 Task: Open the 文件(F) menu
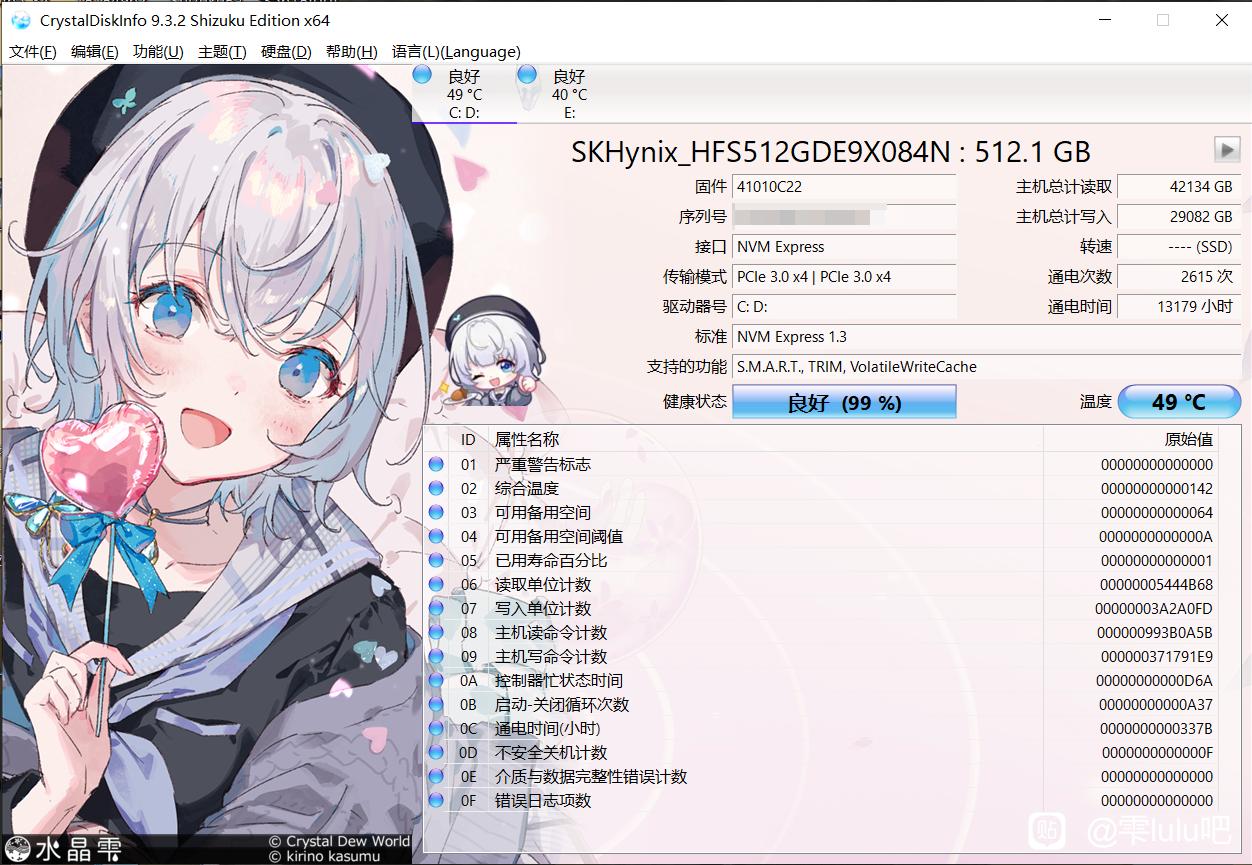[33, 52]
